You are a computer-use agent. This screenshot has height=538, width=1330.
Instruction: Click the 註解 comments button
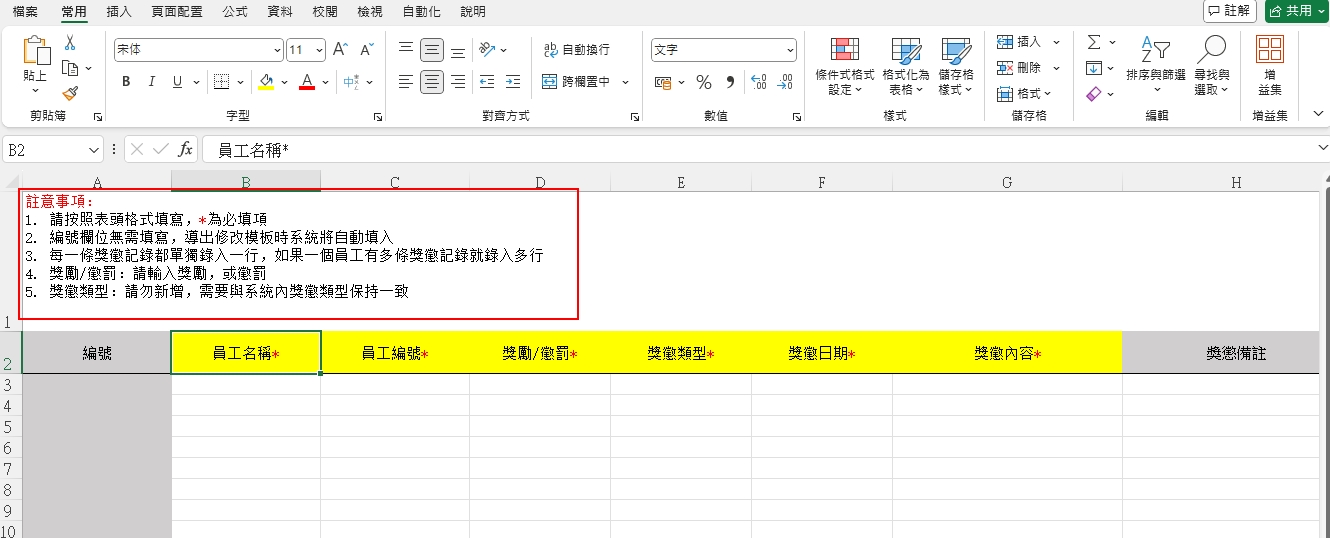[1230, 11]
